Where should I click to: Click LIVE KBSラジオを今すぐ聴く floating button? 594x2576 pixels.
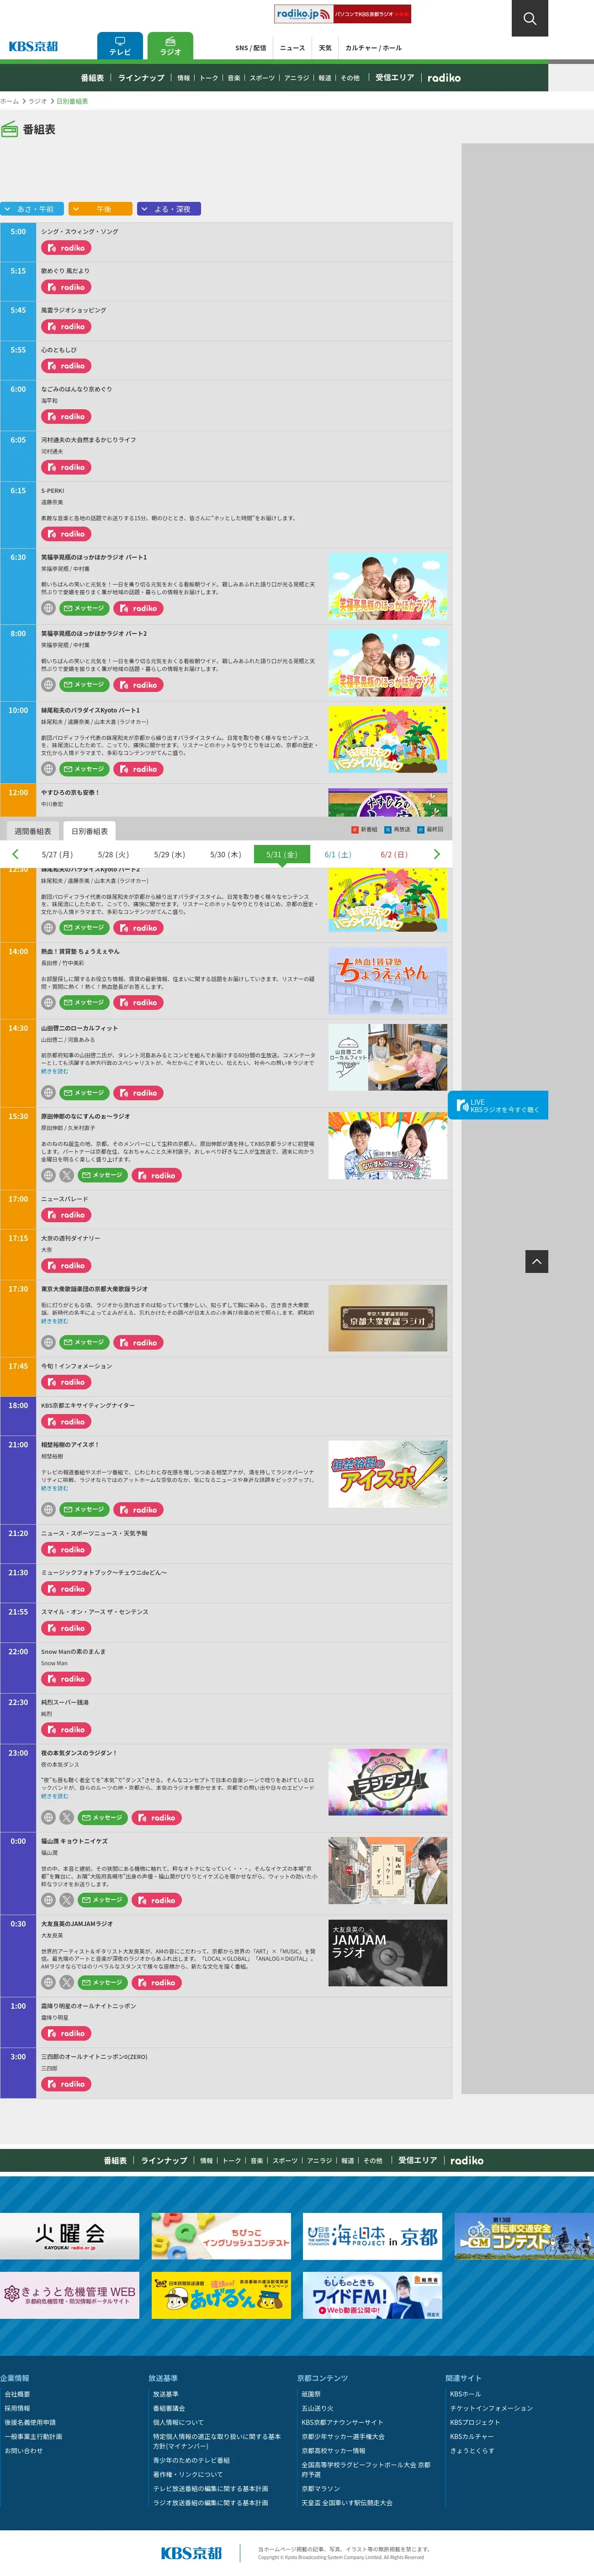(x=498, y=1105)
